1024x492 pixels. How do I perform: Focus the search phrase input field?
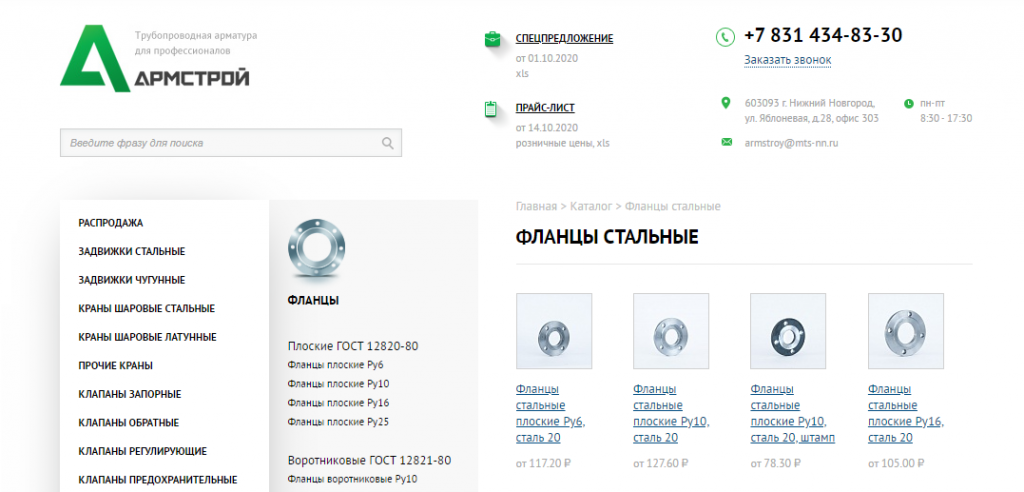point(220,143)
